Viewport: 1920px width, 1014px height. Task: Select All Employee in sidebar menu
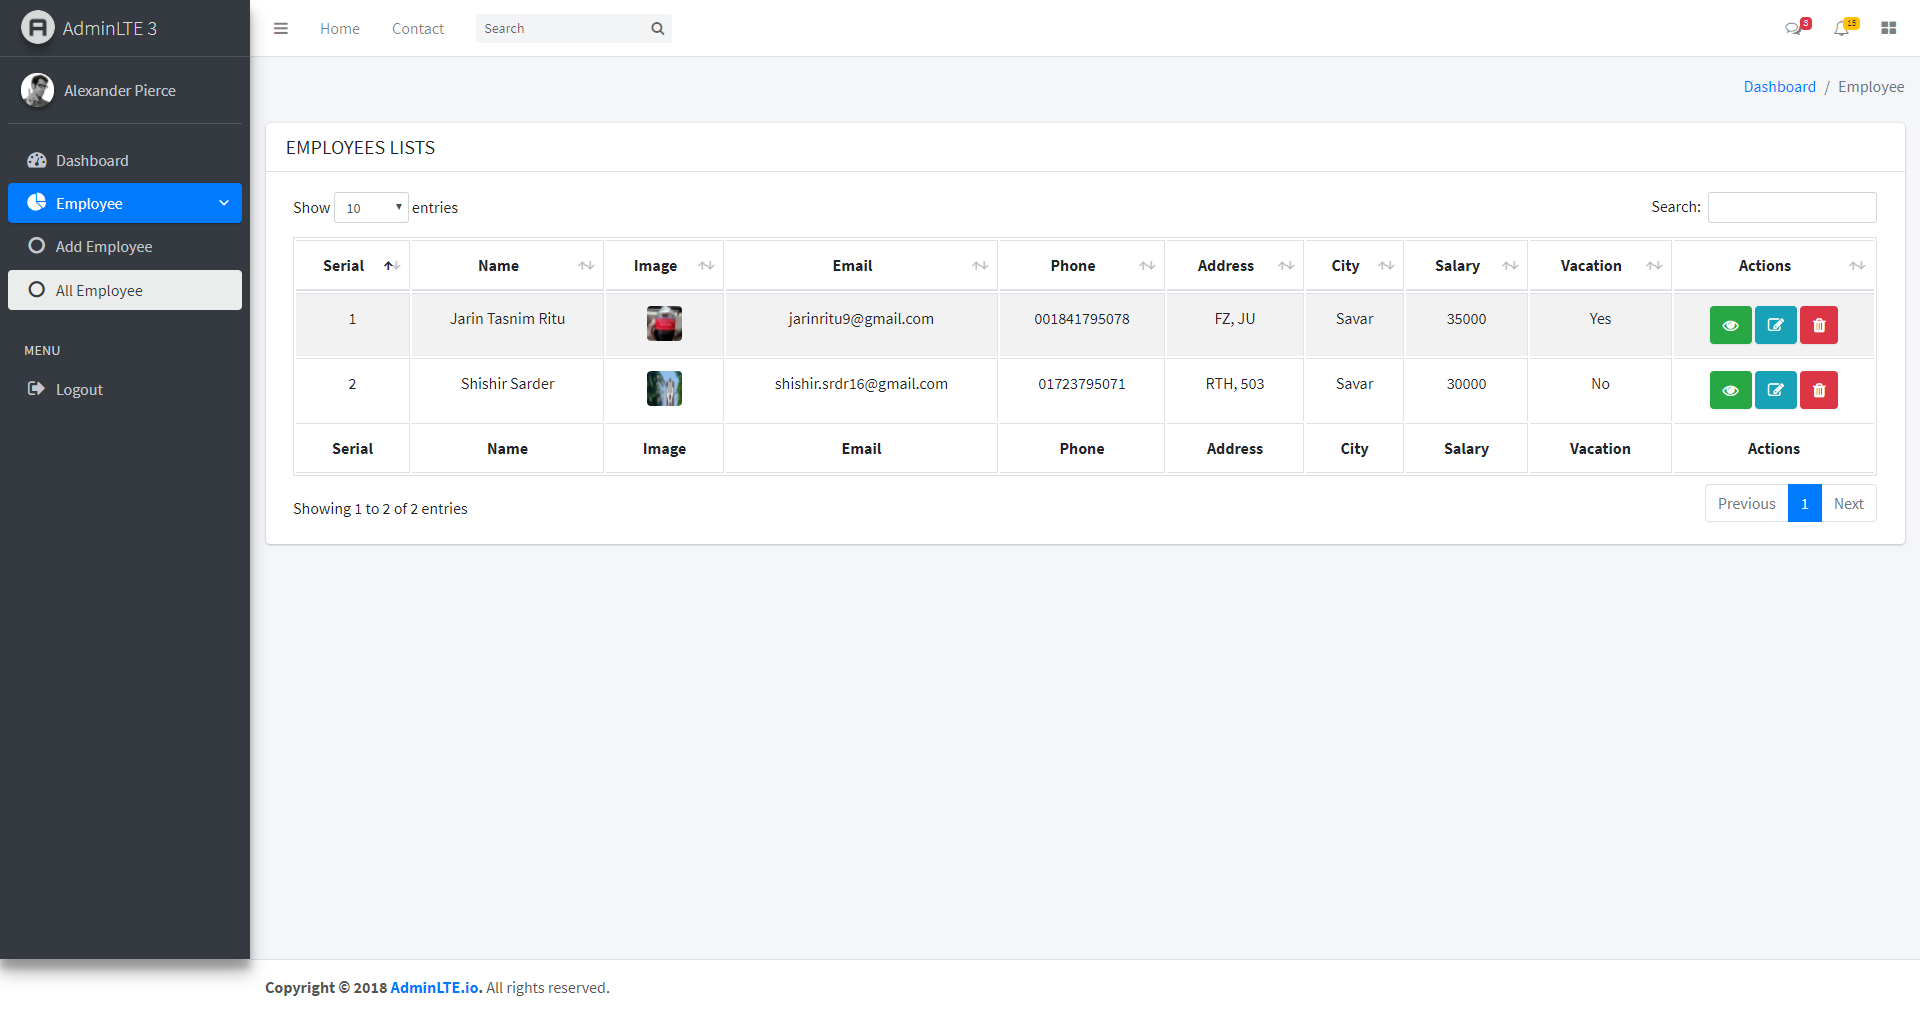[99, 290]
